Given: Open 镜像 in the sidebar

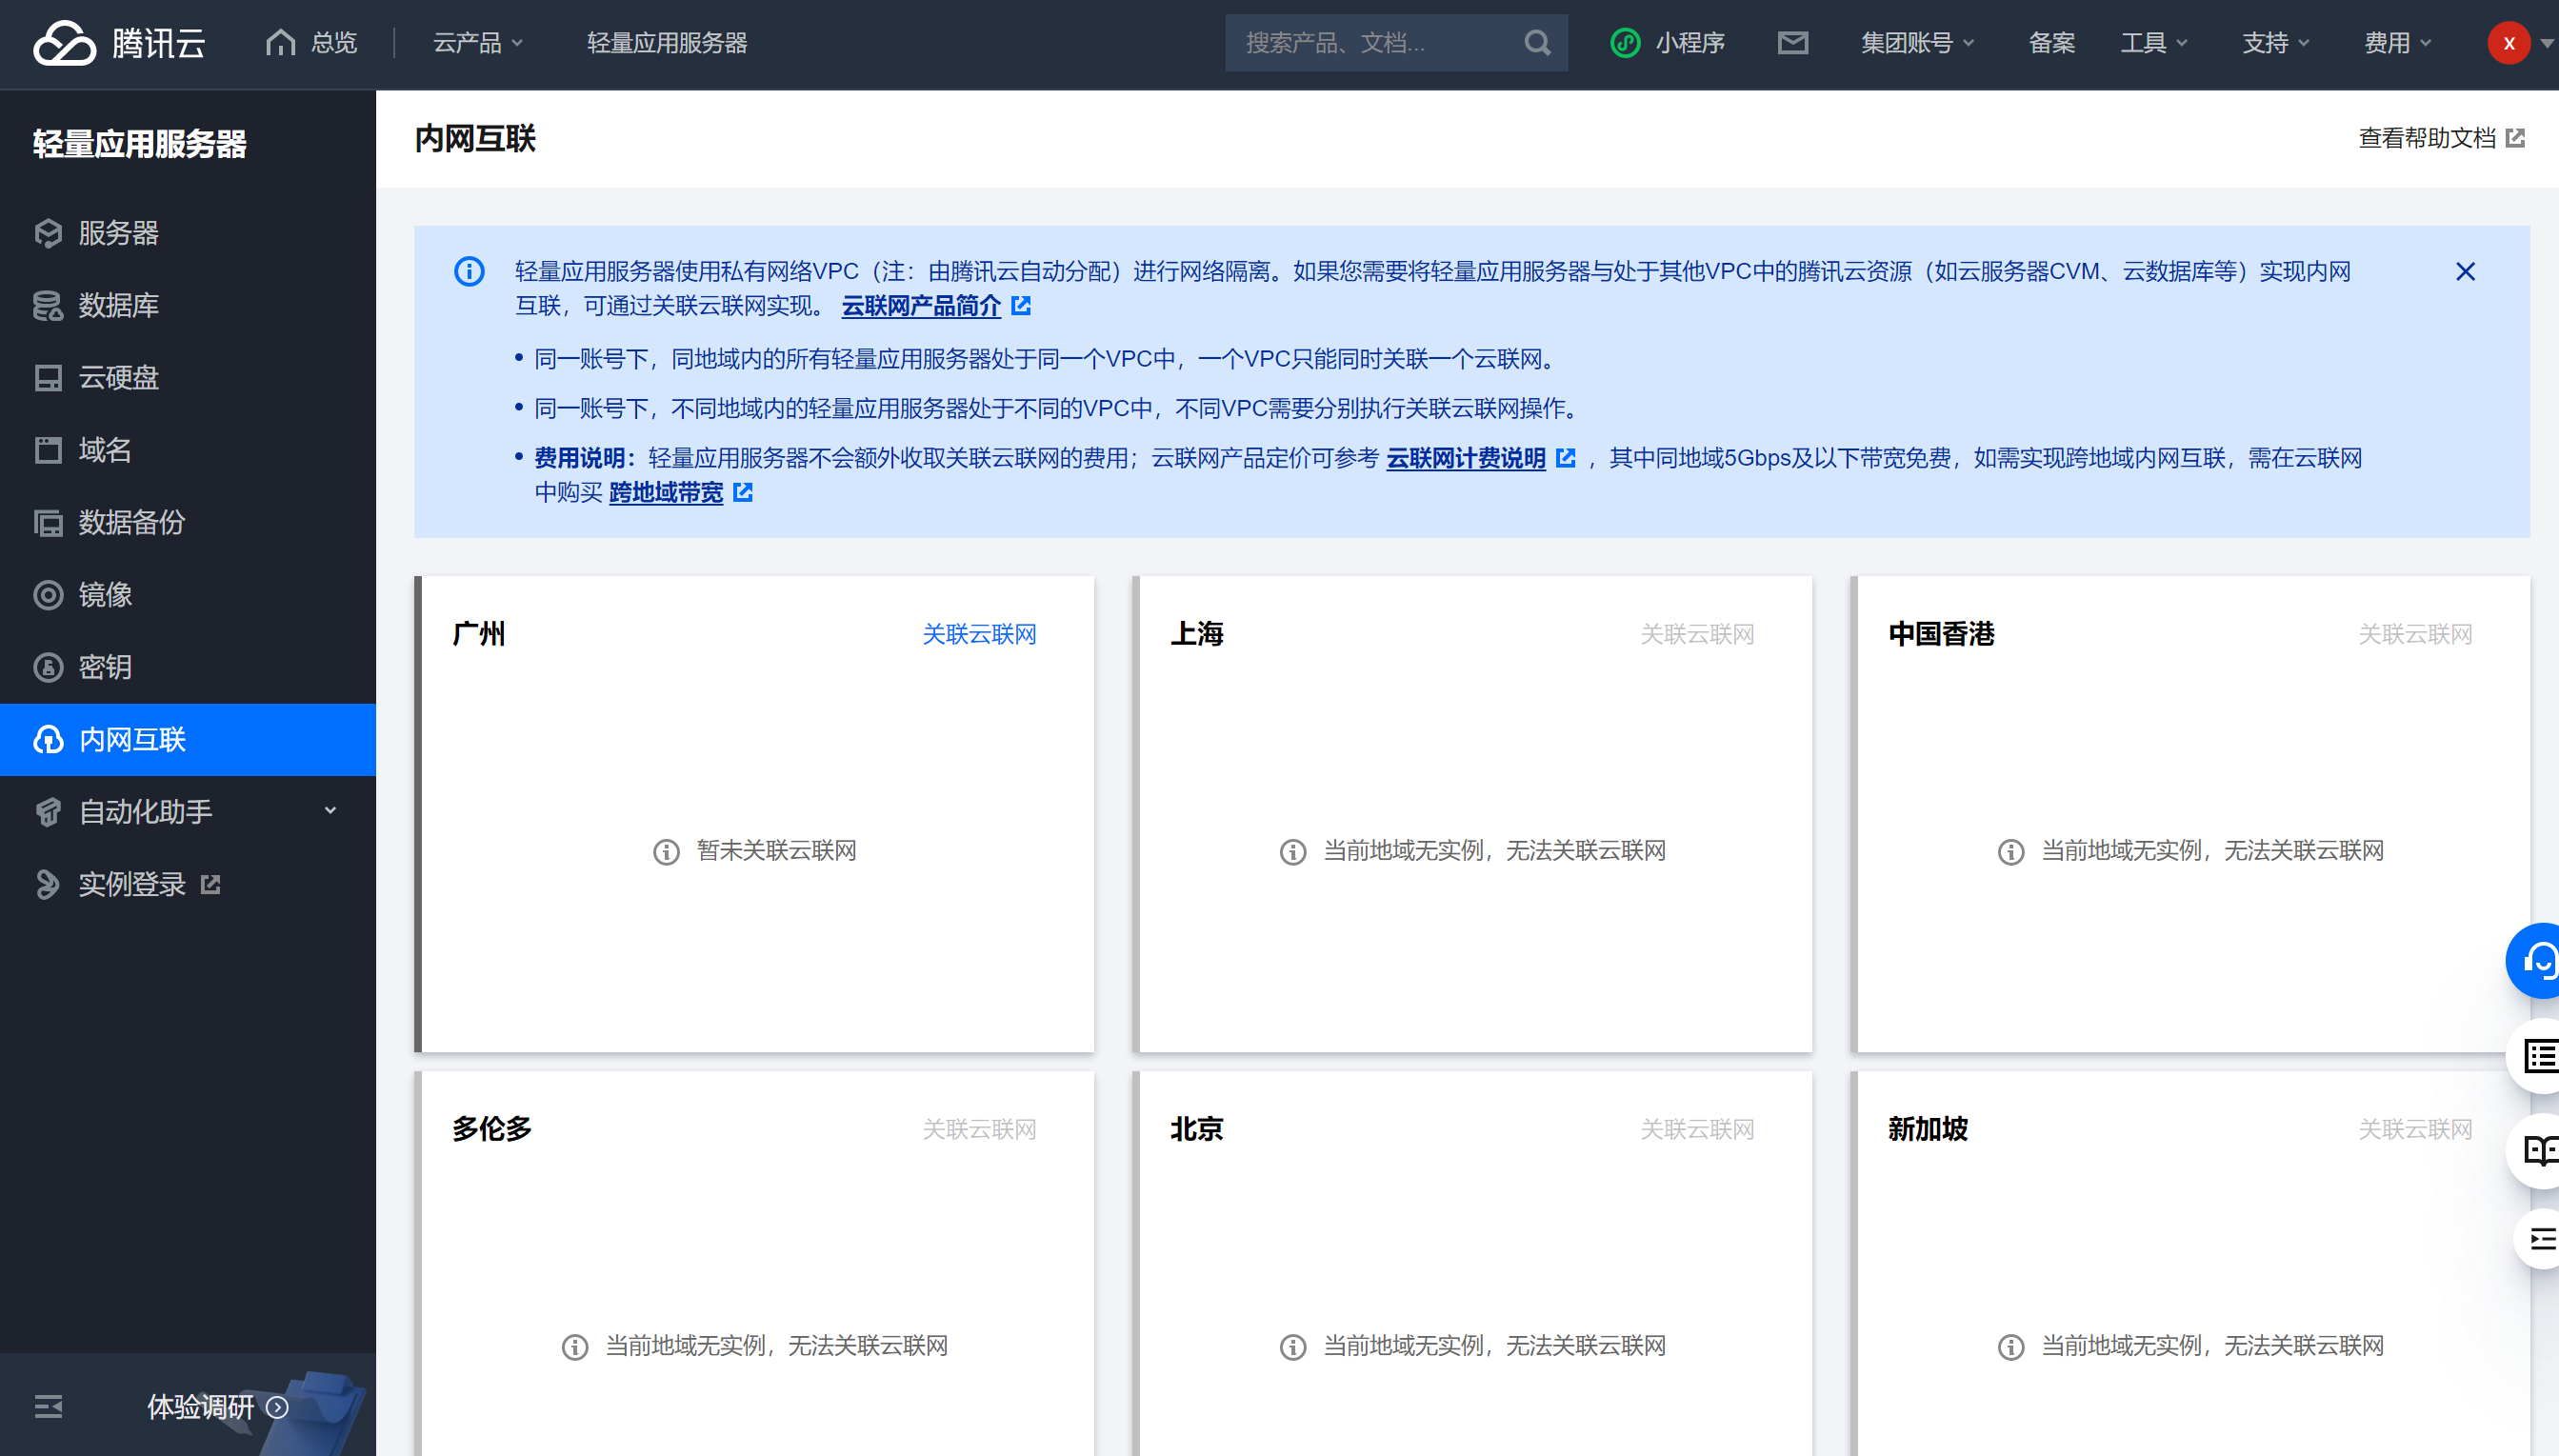Looking at the screenshot, I should (x=188, y=595).
